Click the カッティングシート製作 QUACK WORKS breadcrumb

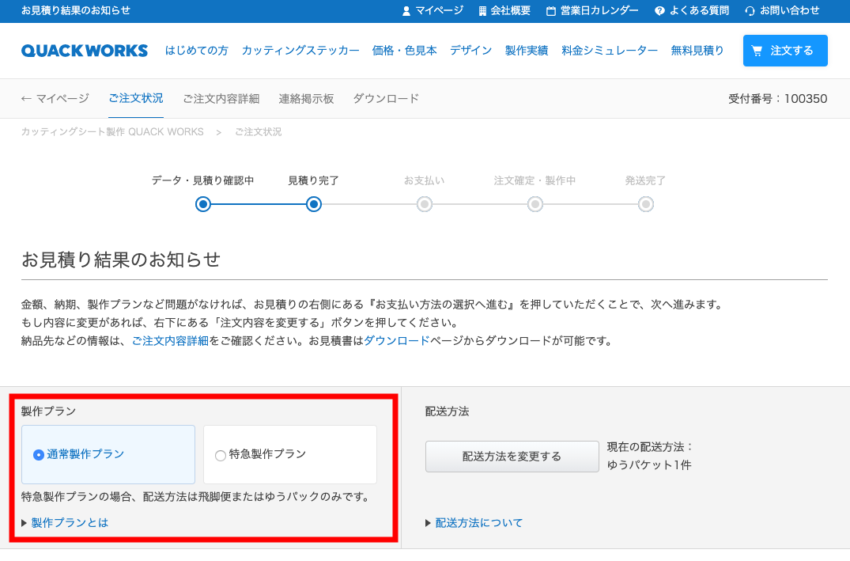click(112, 132)
